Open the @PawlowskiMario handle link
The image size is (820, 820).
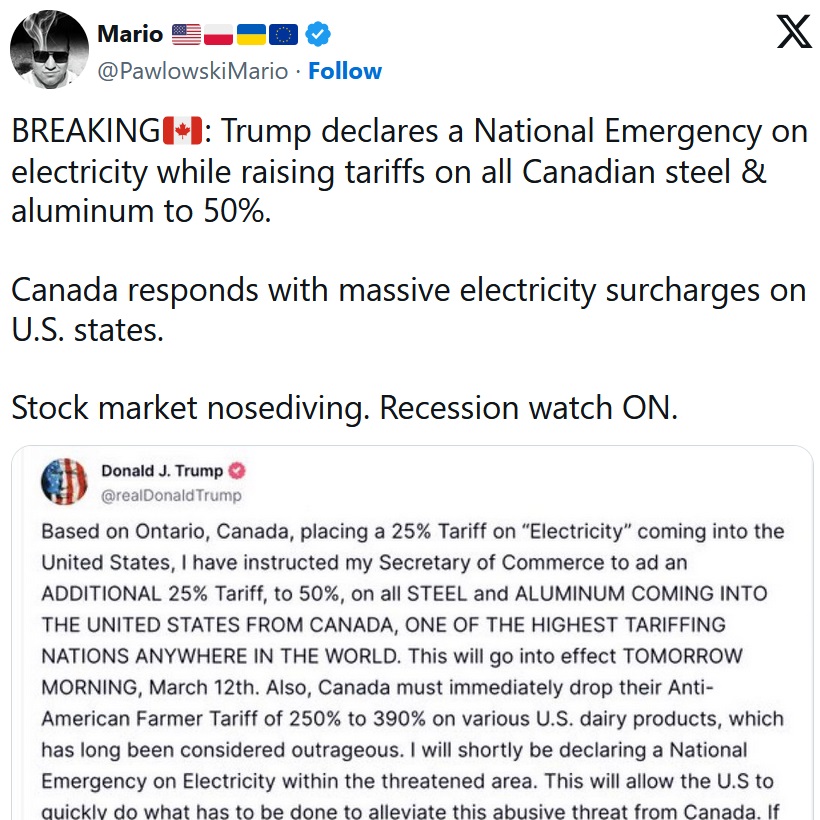click(x=192, y=71)
